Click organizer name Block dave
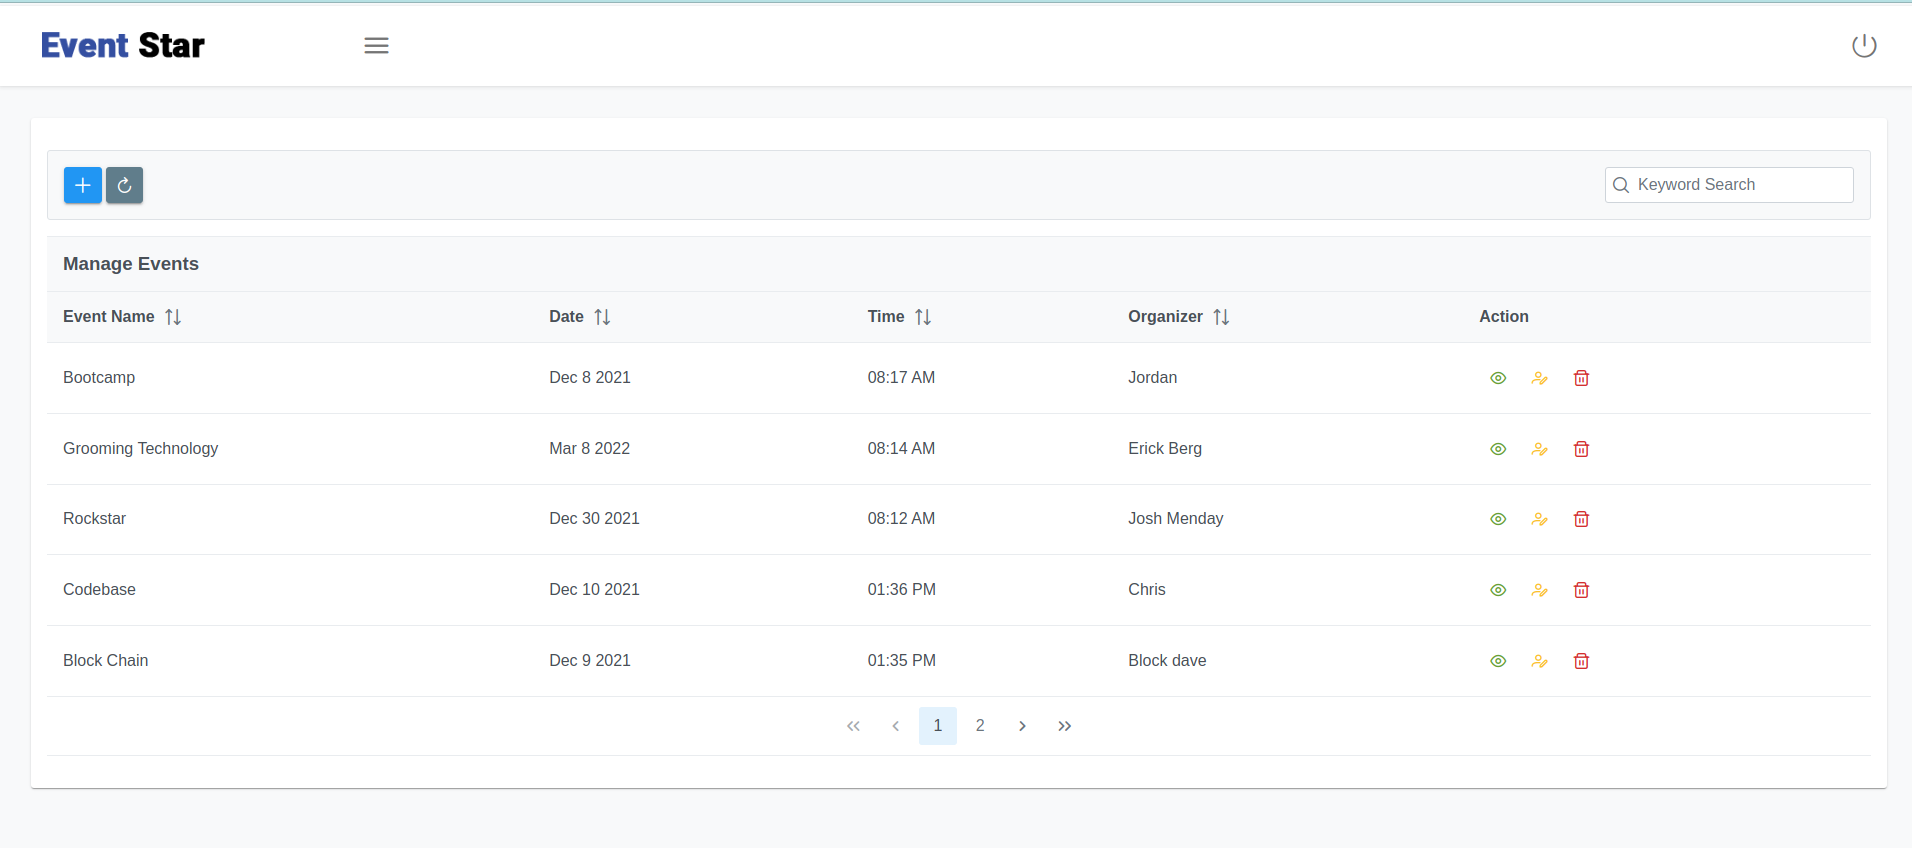This screenshot has width=1912, height=848. point(1167,661)
